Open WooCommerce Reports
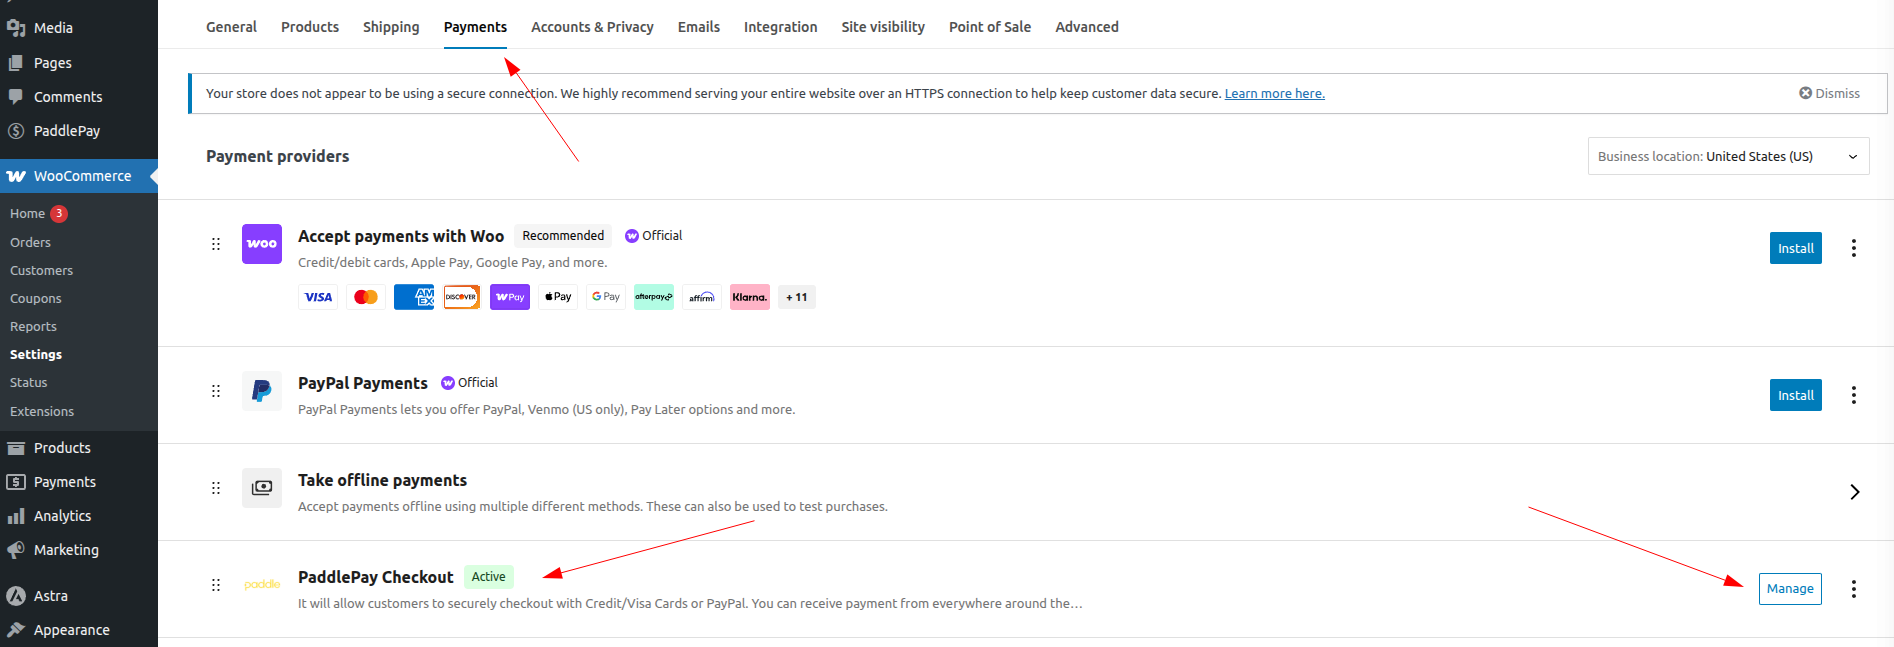 (33, 326)
